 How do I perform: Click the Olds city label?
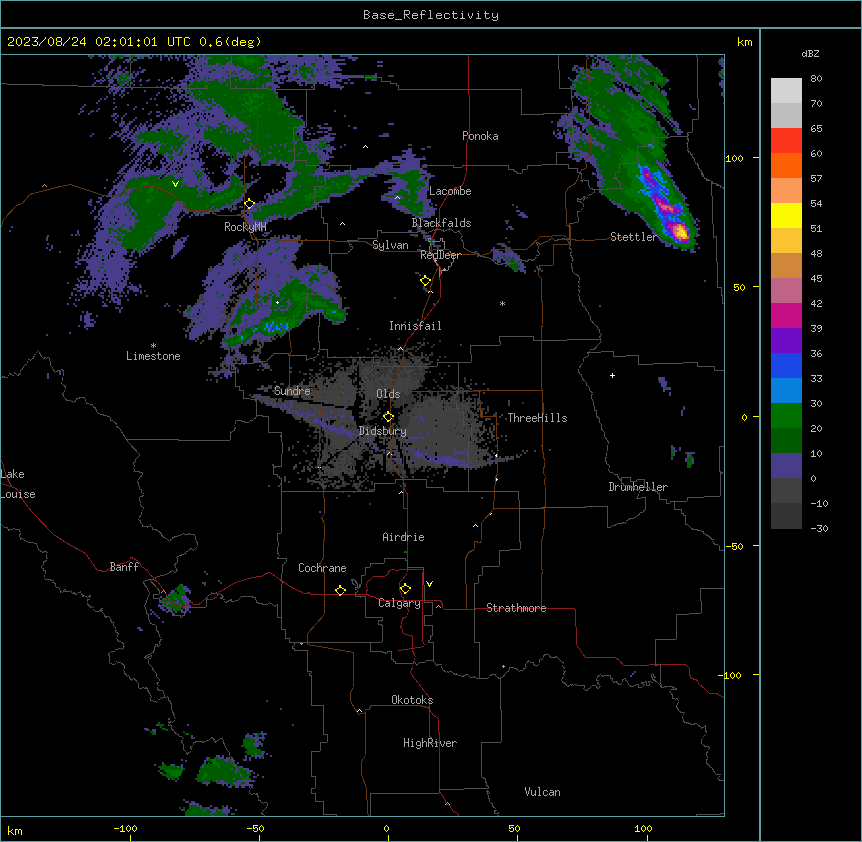pos(388,394)
